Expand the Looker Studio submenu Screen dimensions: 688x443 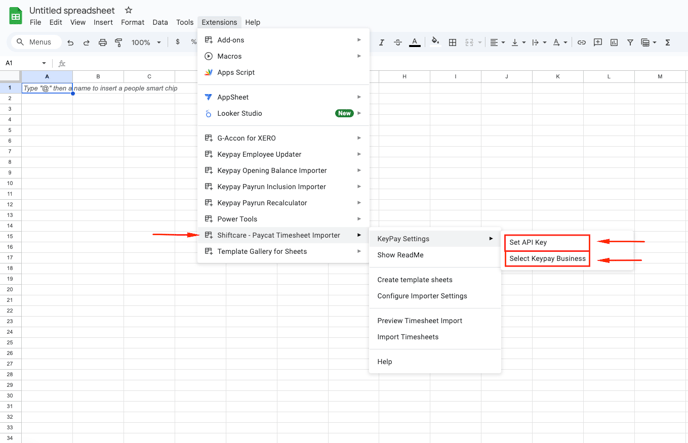tap(283, 113)
